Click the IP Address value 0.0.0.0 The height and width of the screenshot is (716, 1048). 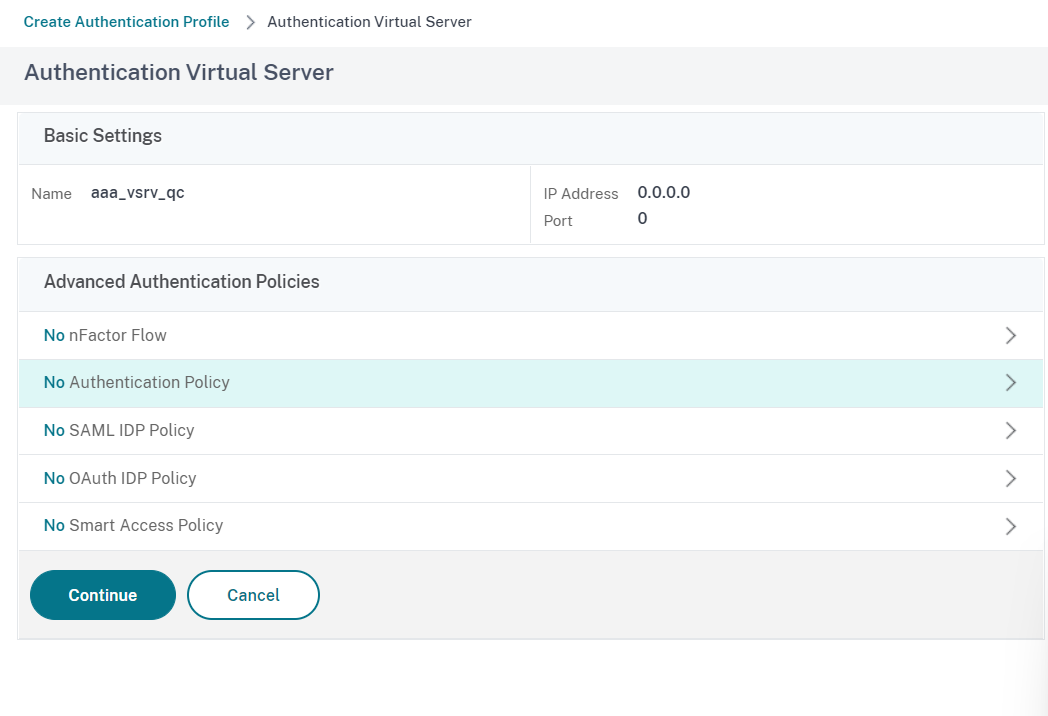tap(663, 192)
